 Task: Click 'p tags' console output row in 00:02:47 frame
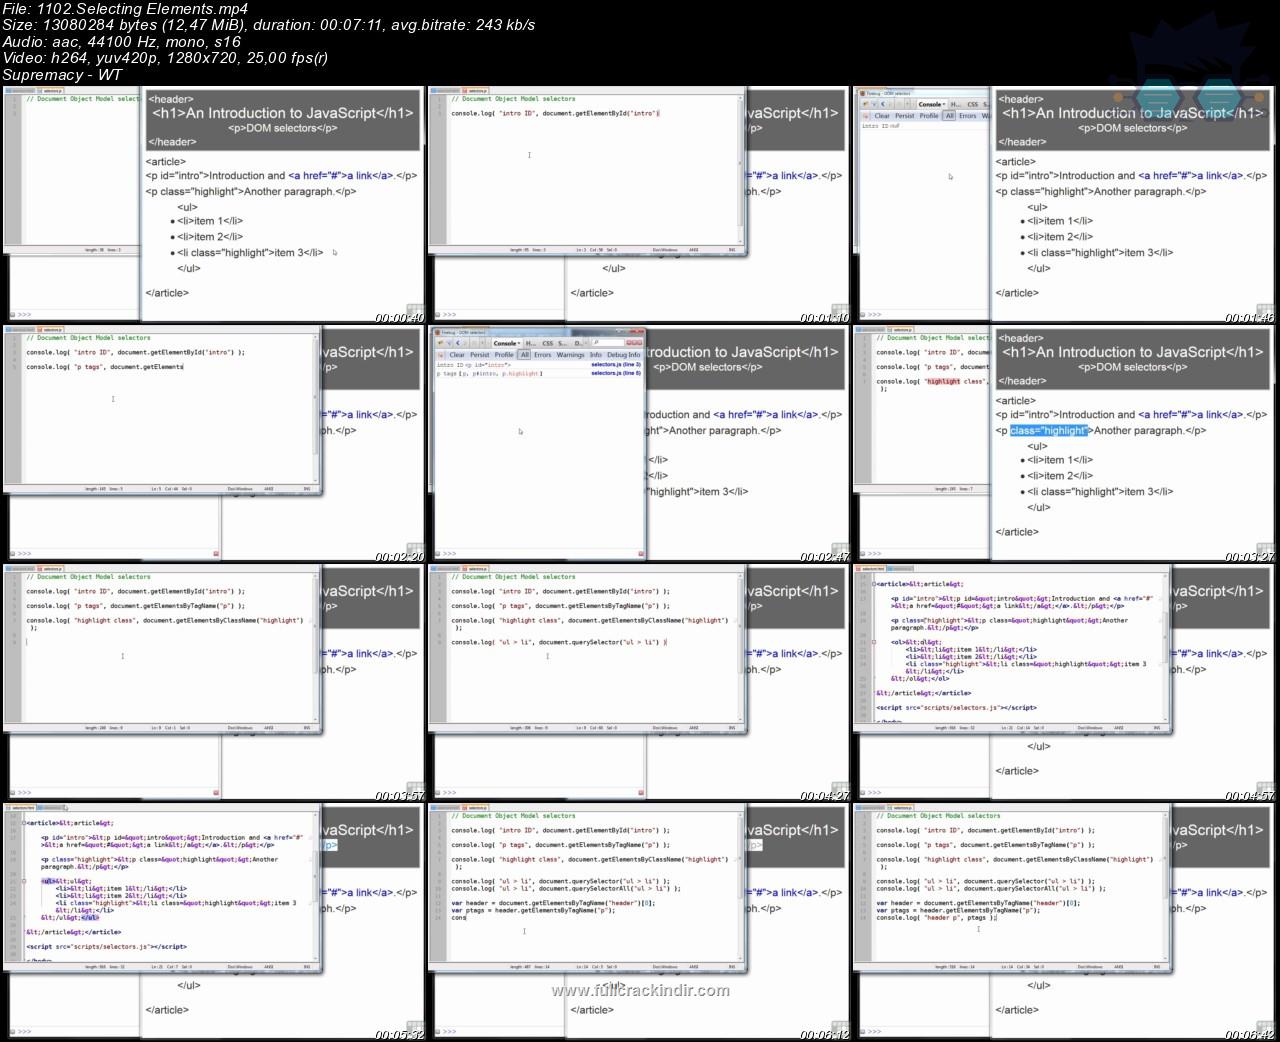pyautogui.click(x=538, y=373)
